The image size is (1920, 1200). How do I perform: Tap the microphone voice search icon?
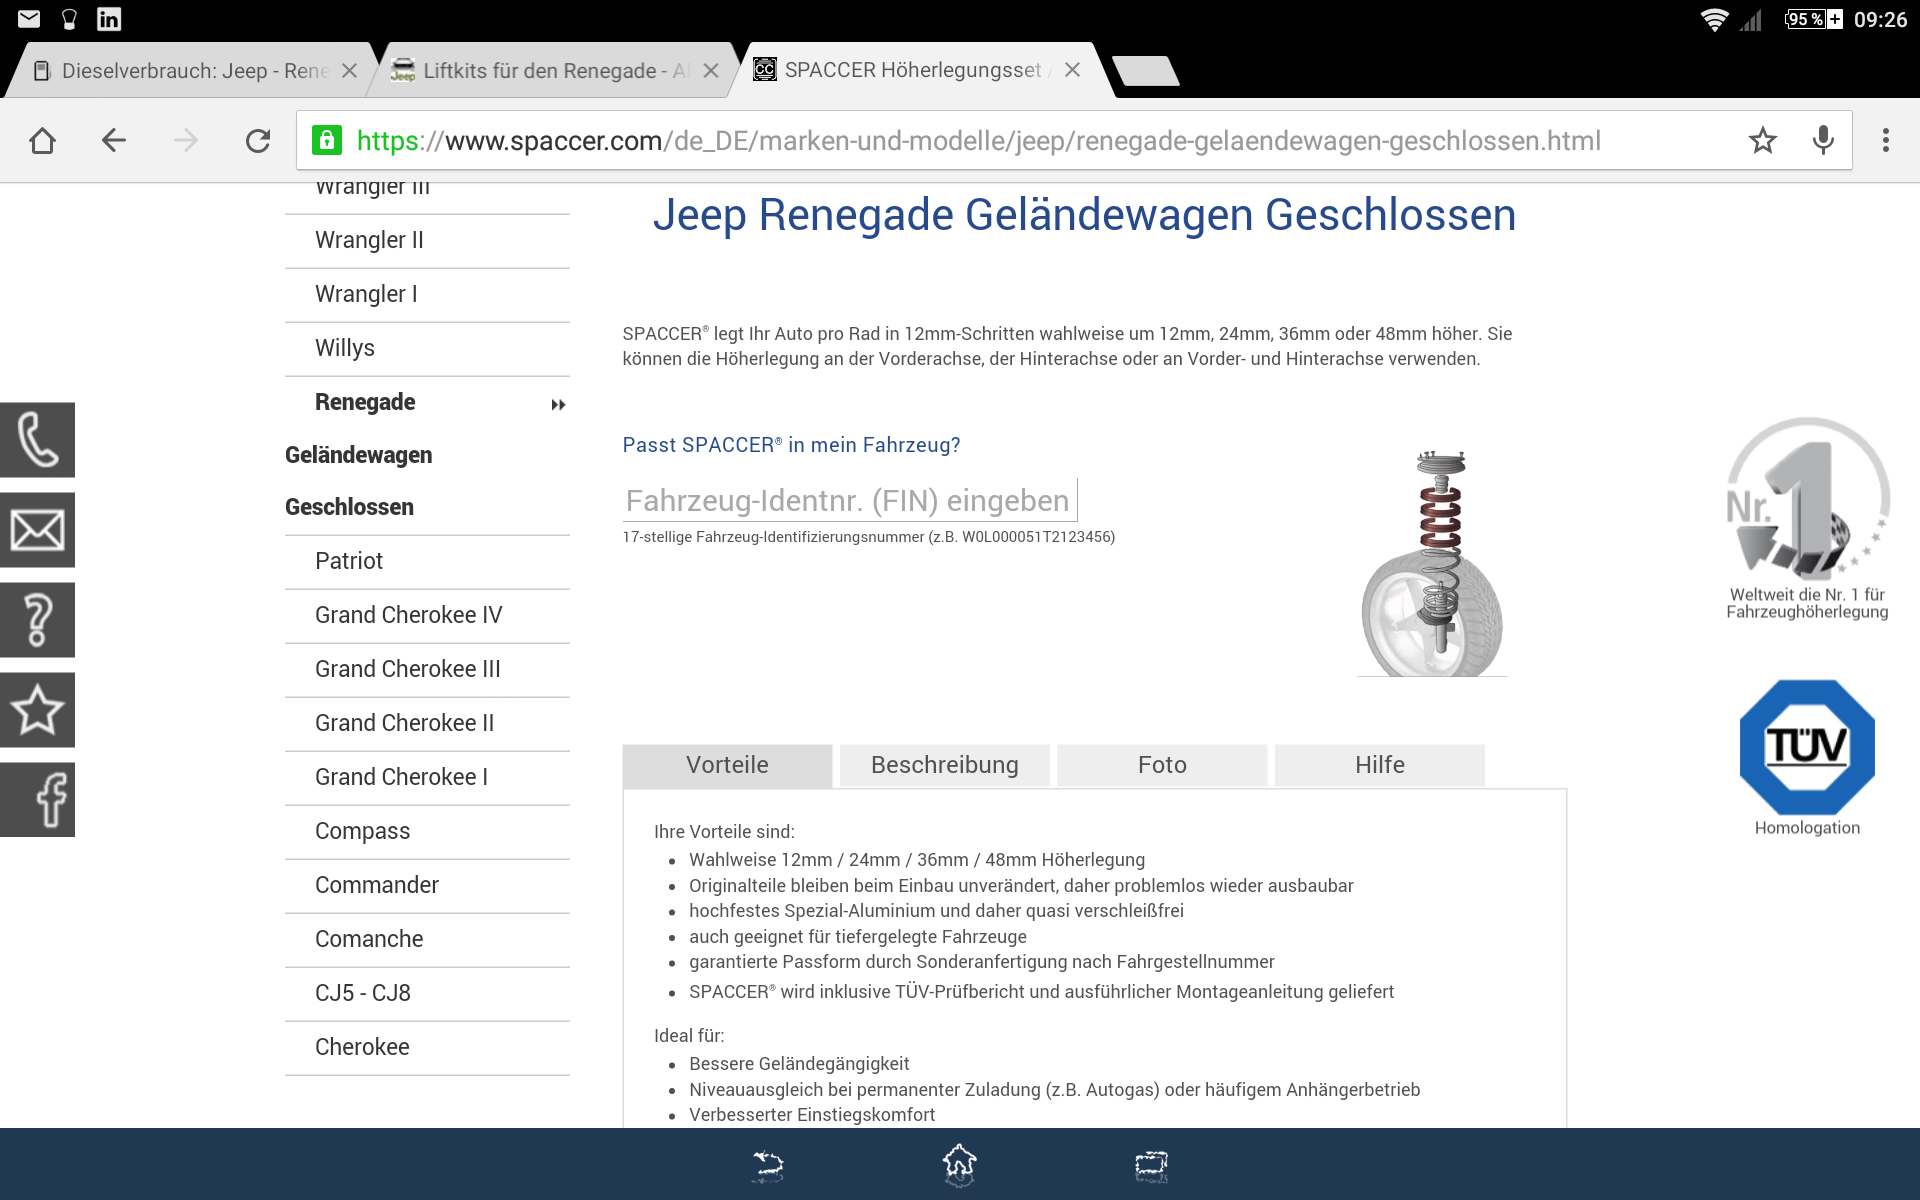(1823, 141)
